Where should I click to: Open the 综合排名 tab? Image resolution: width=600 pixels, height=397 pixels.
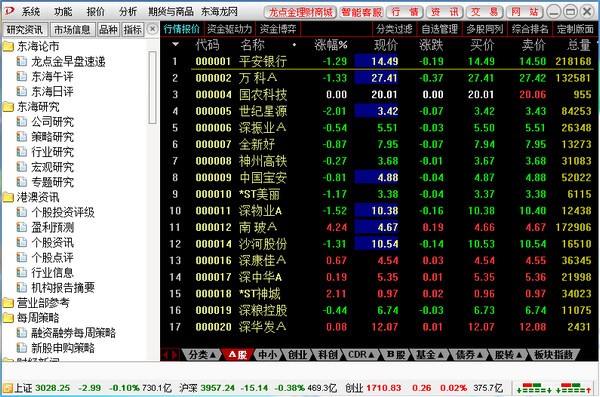pos(530,29)
